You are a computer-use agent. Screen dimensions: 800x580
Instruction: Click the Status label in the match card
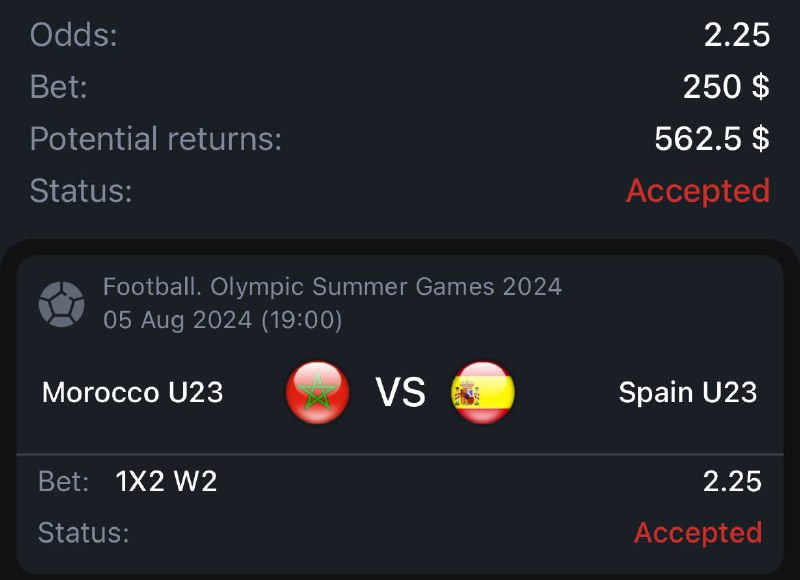[83, 533]
